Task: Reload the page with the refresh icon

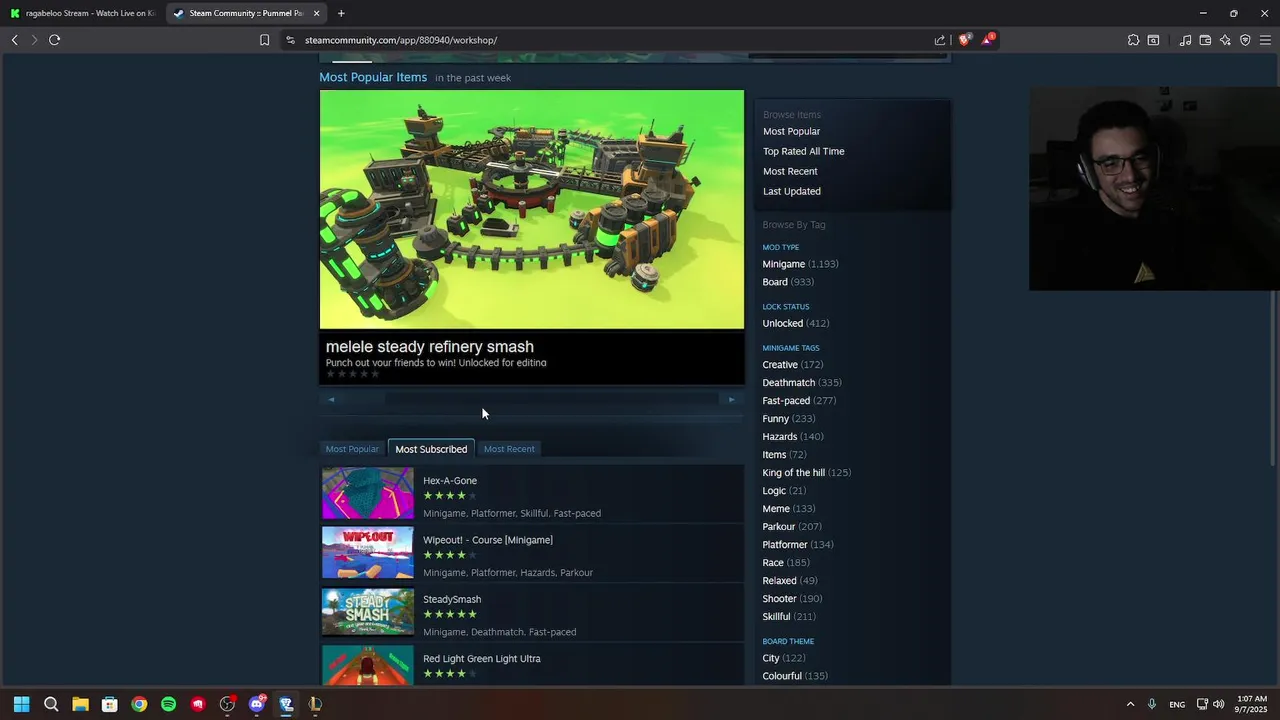Action: pos(55,40)
